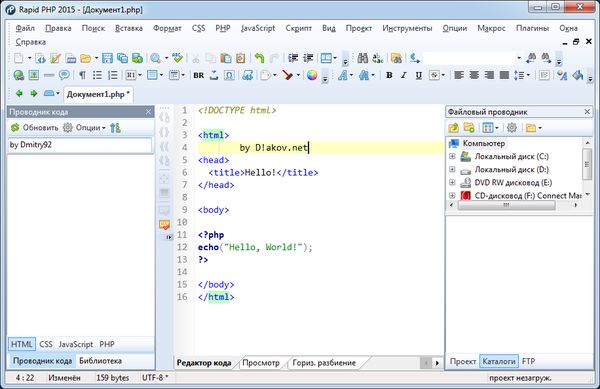Image resolution: width=600 pixels, height=389 pixels.
Task: Click the Justify text icon
Action: (504, 75)
